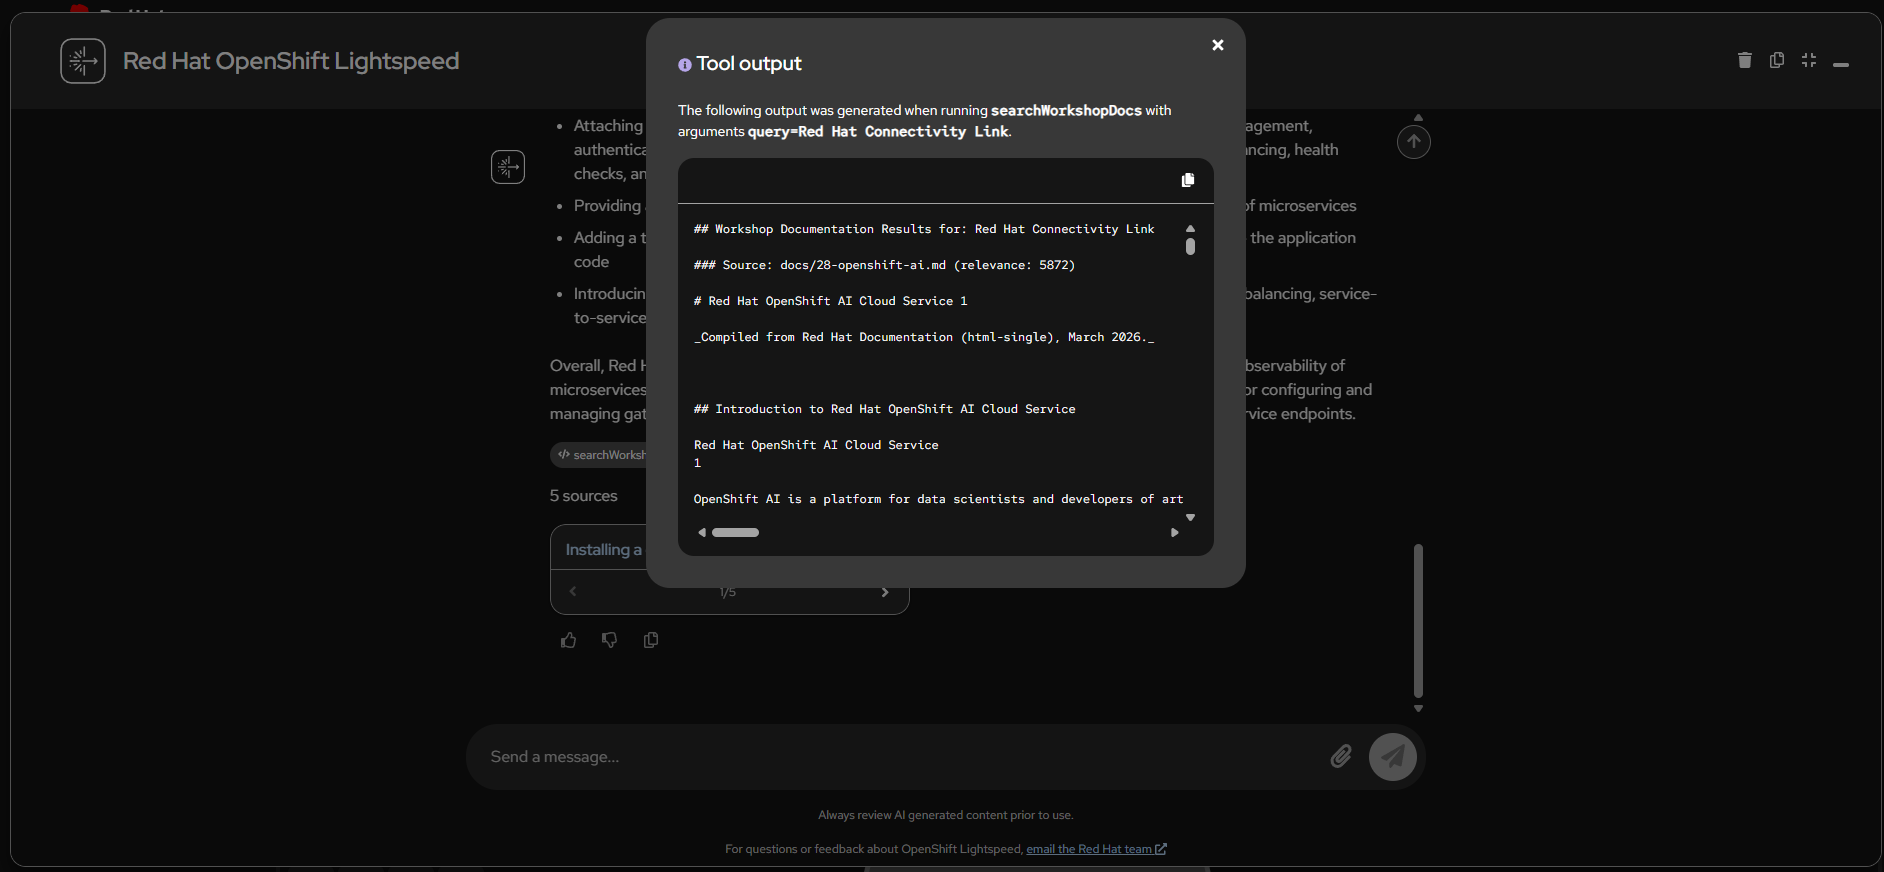Viewport: 1884px width, 872px height.
Task: Click the Lightspeed logo in the header
Action: (83, 61)
